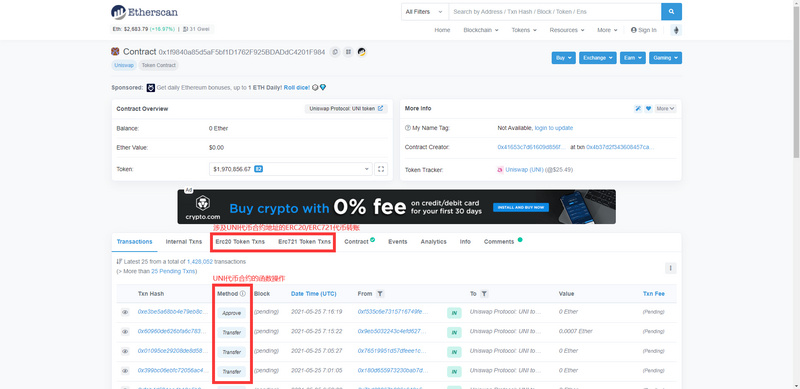Toggle eye preview for first transaction row

point(125,312)
